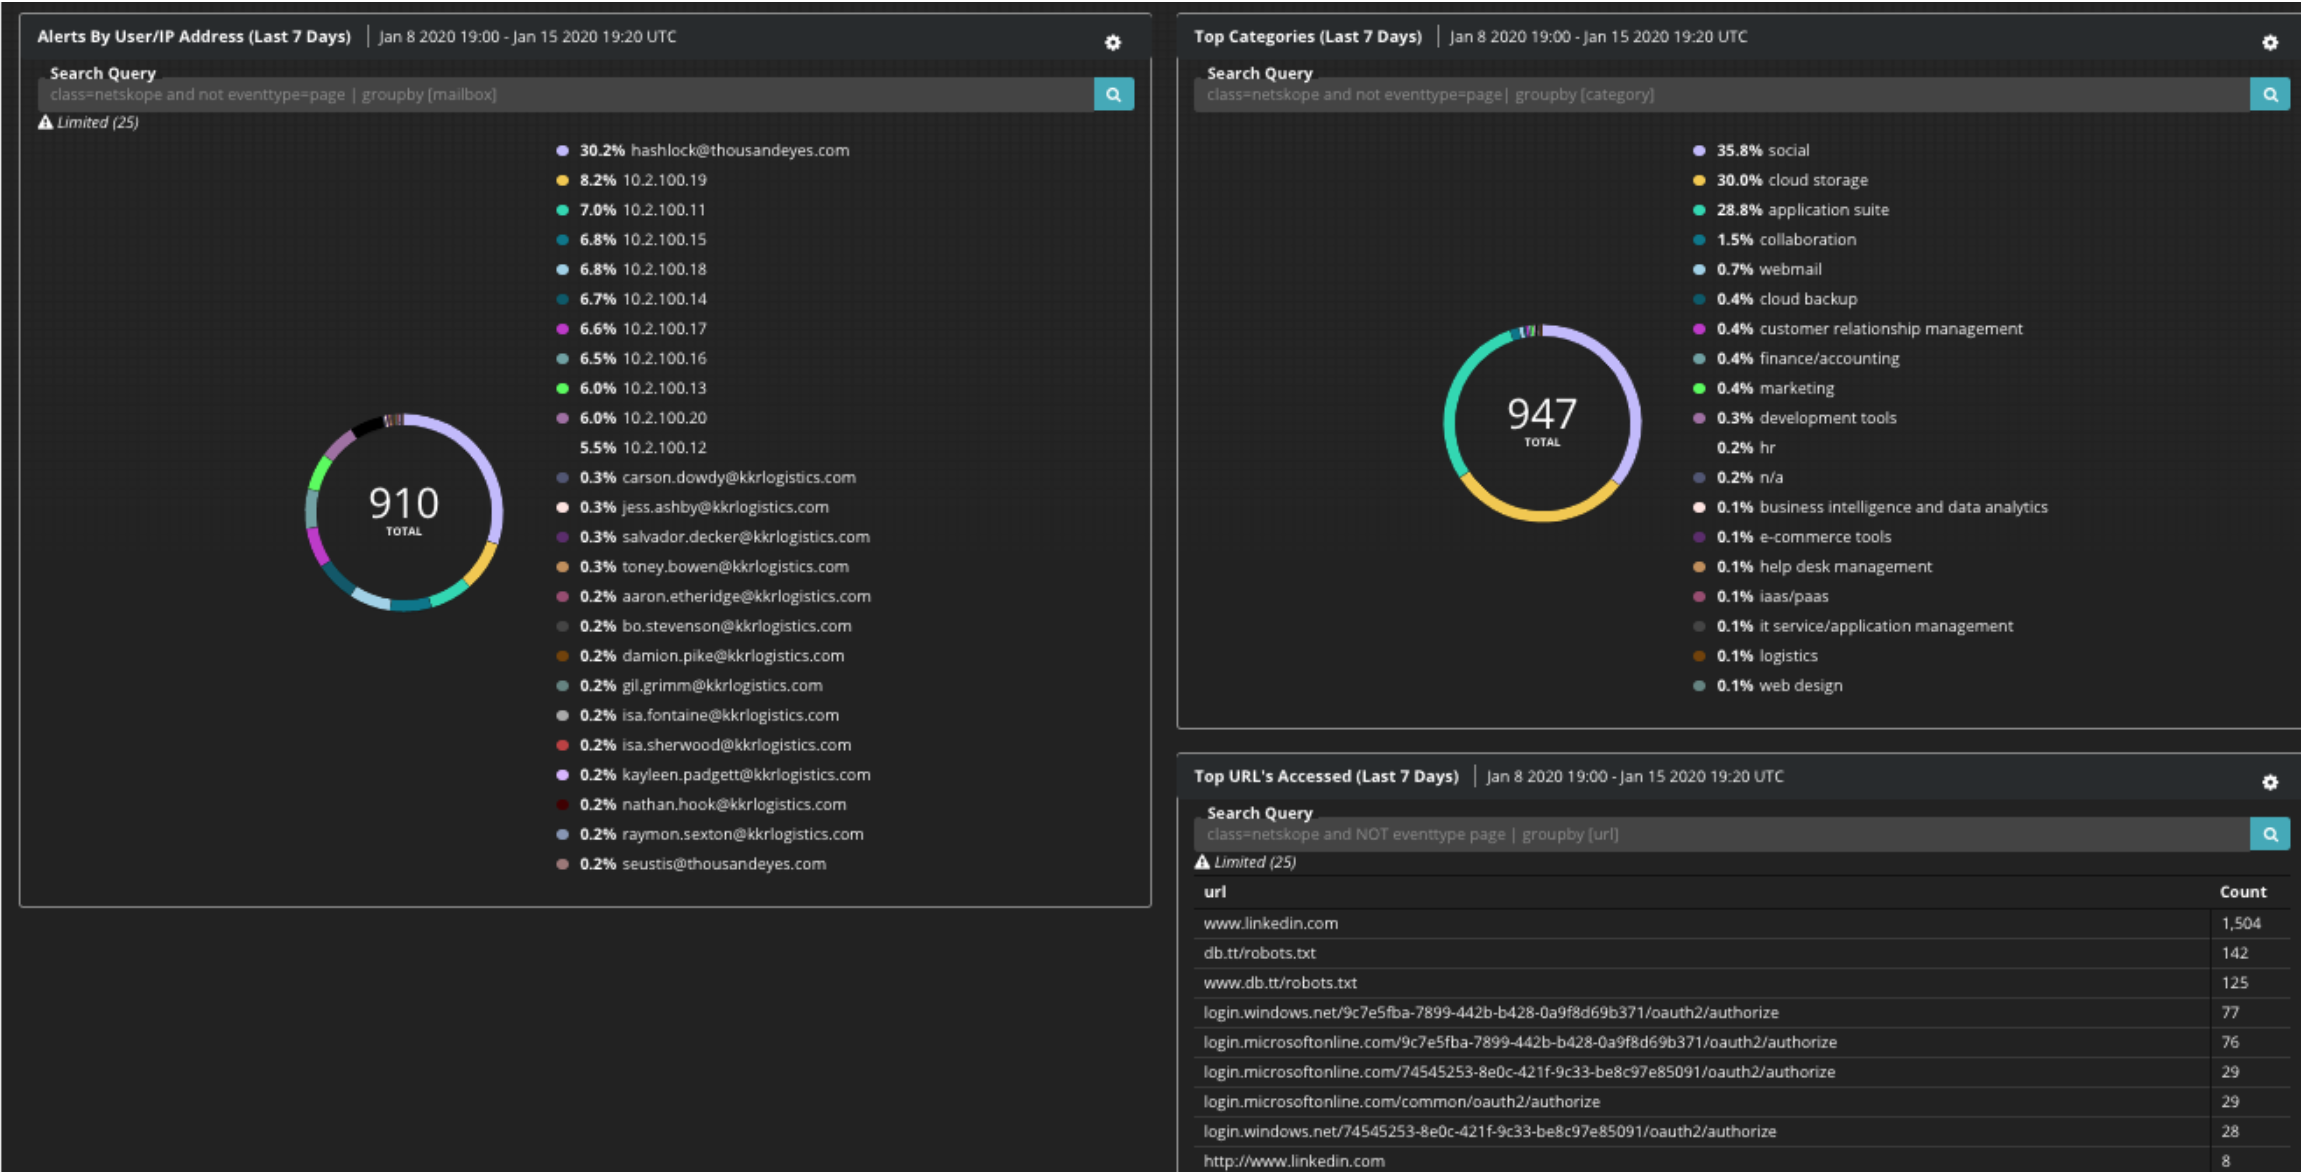
Task: Sort table by url column header
Action: tap(1215, 892)
